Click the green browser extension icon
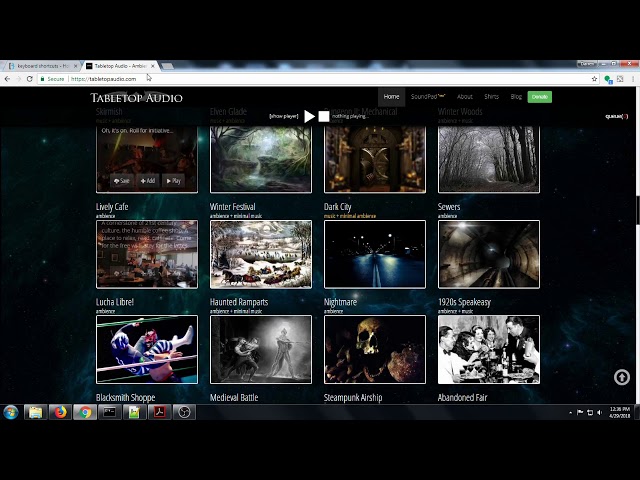 pyautogui.click(x=608, y=79)
